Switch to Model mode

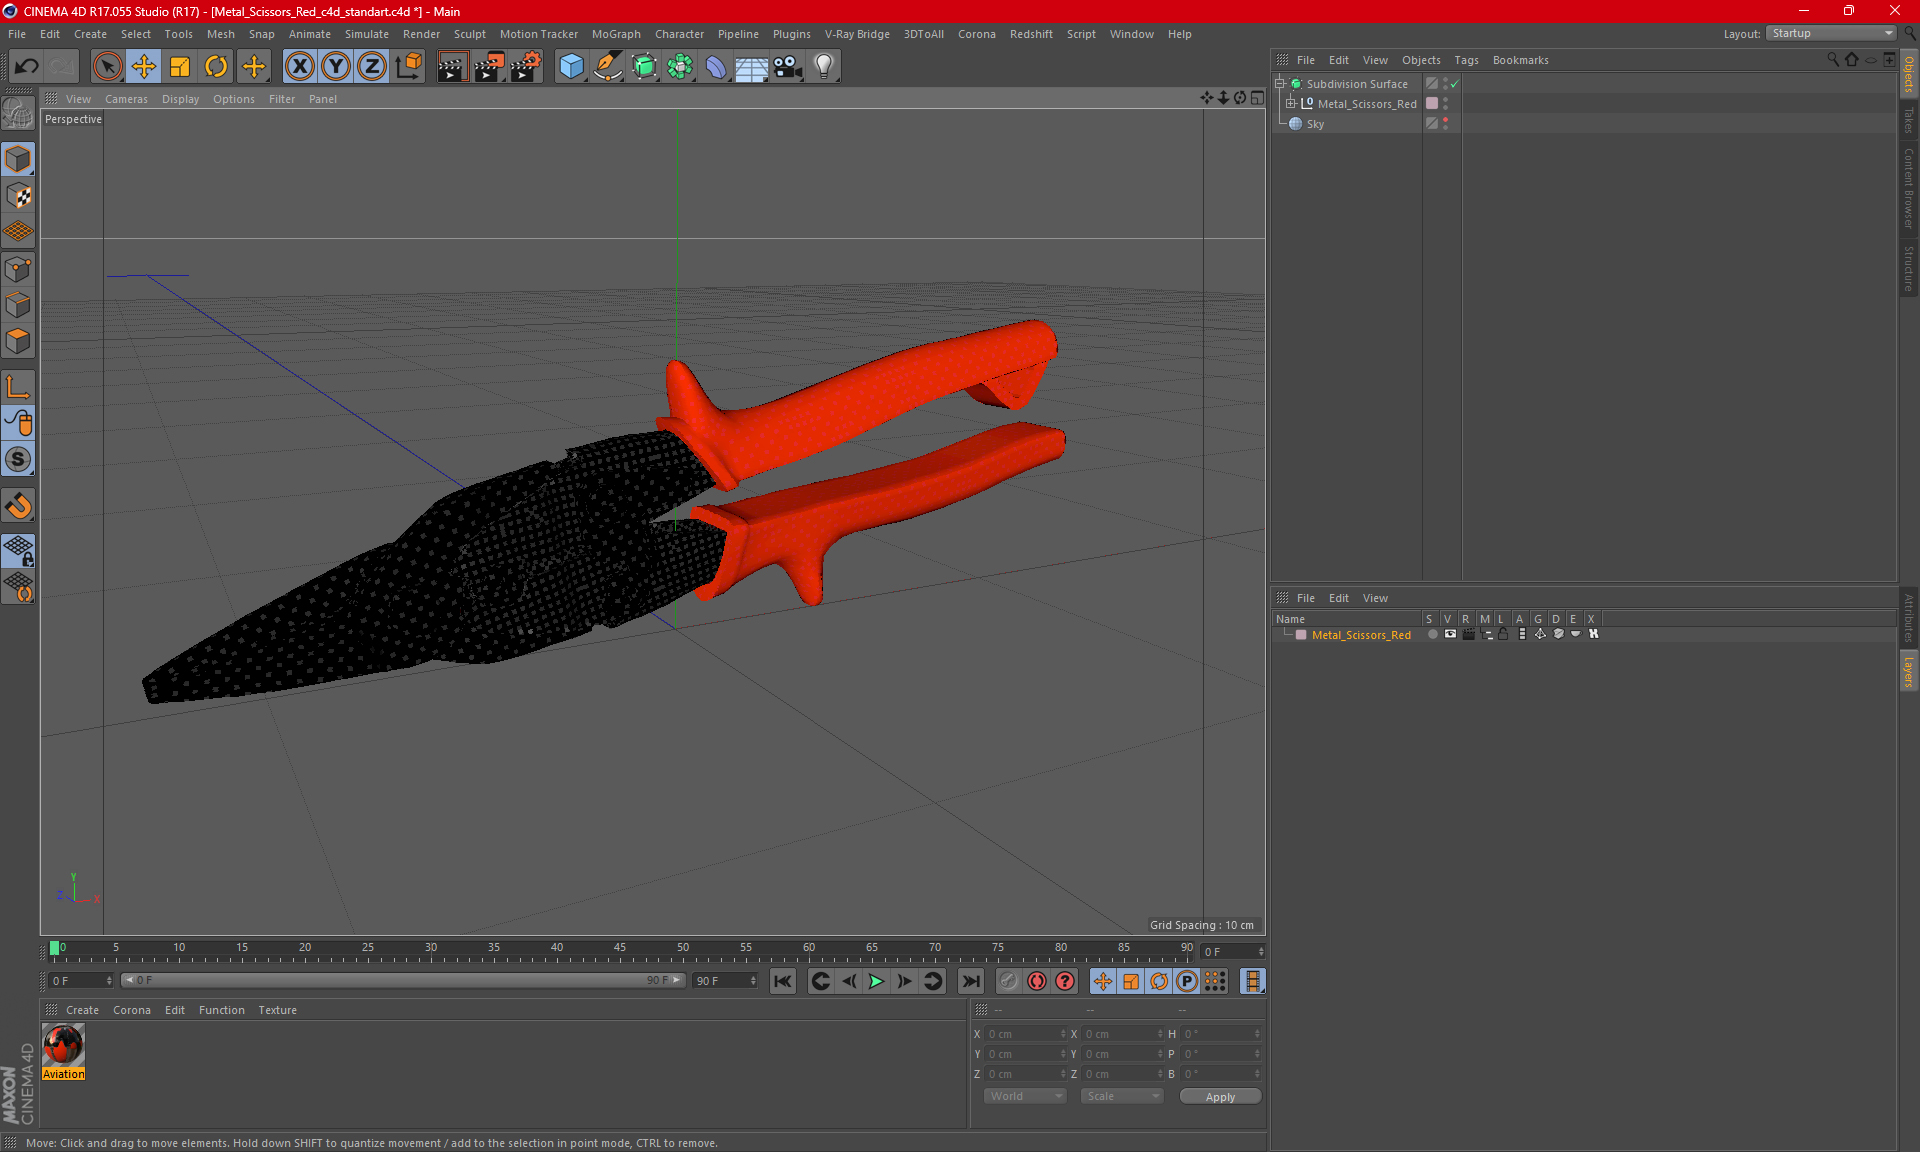click(x=18, y=160)
